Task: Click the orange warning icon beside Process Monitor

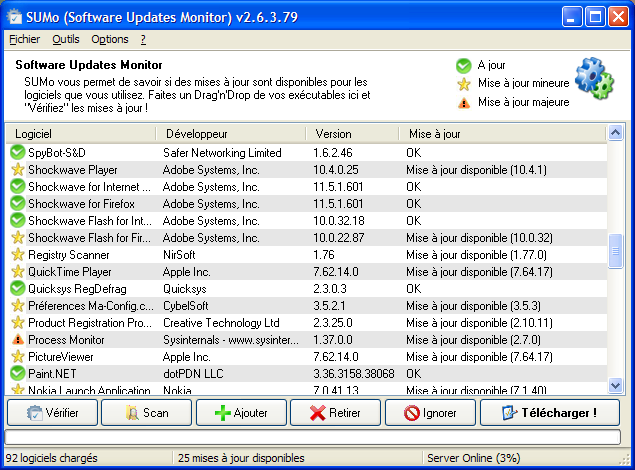Action: (x=18, y=339)
